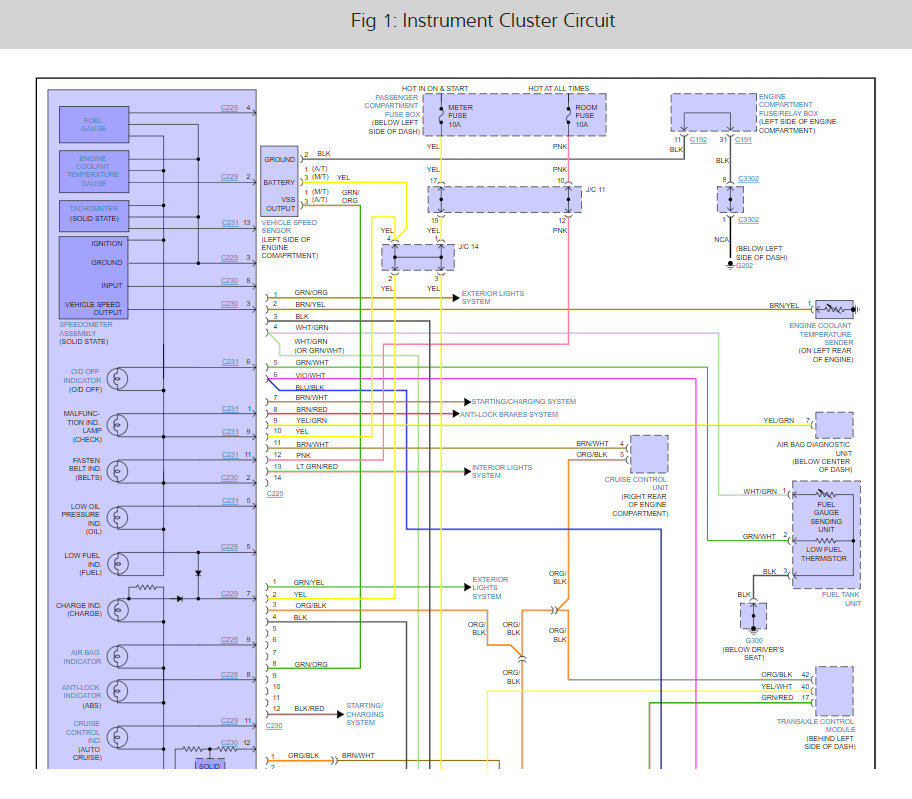Expand the Cruise Control Unit block
Viewport: 912px width, 799px height.
pyautogui.click(x=650, y=453)
